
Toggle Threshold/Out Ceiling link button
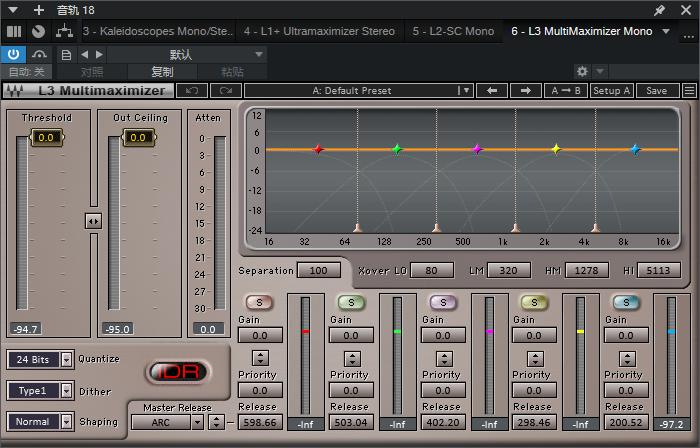click(x=93, y=221)
